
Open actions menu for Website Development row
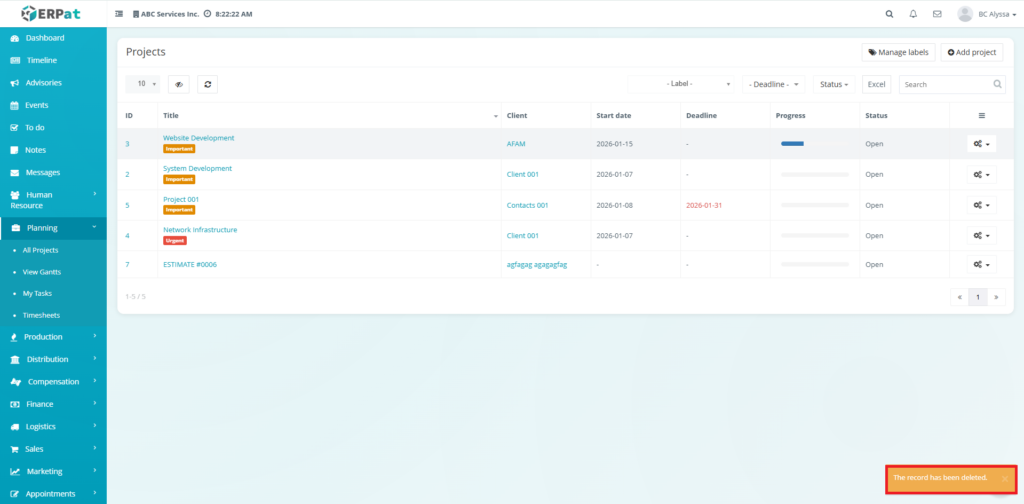pos(981,144)
